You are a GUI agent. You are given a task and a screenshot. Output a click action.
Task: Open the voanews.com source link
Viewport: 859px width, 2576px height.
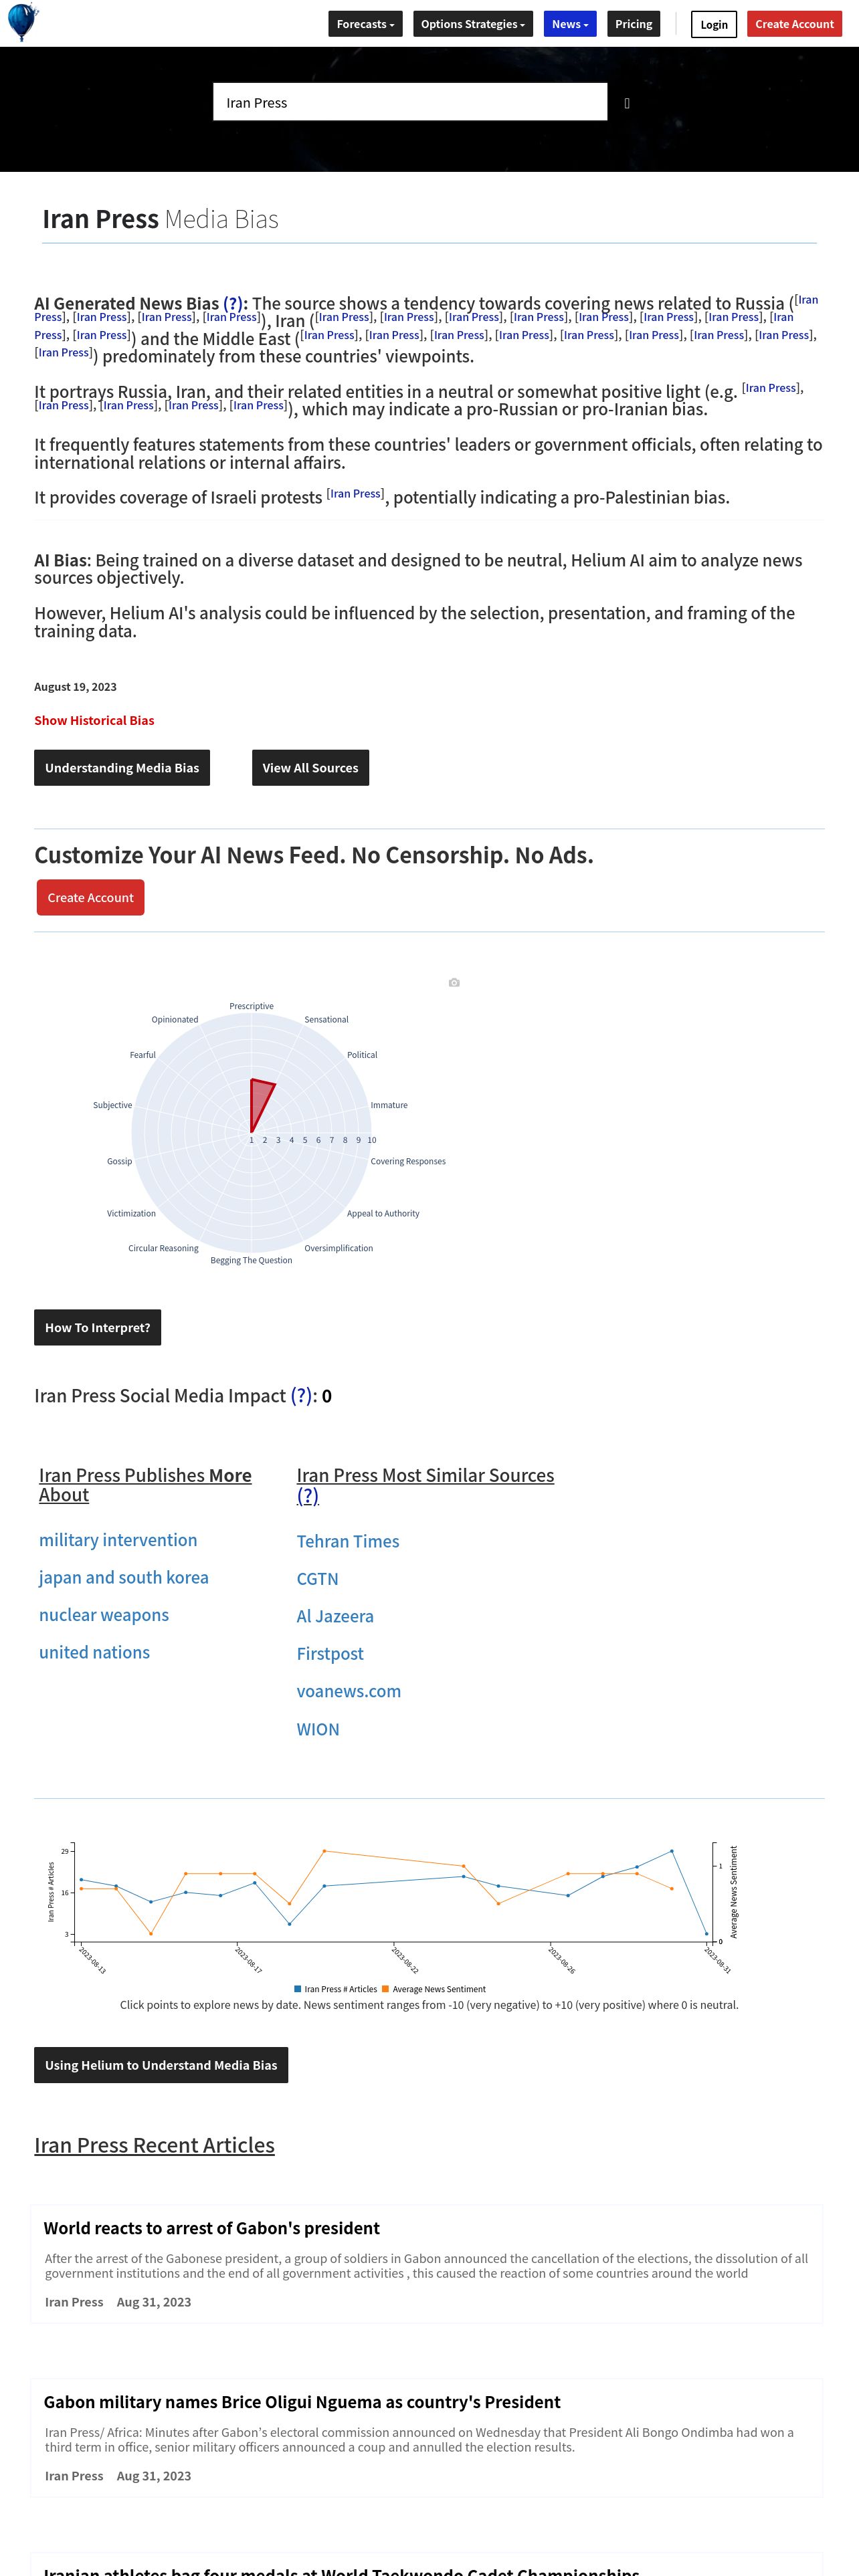coord(349,1692)
